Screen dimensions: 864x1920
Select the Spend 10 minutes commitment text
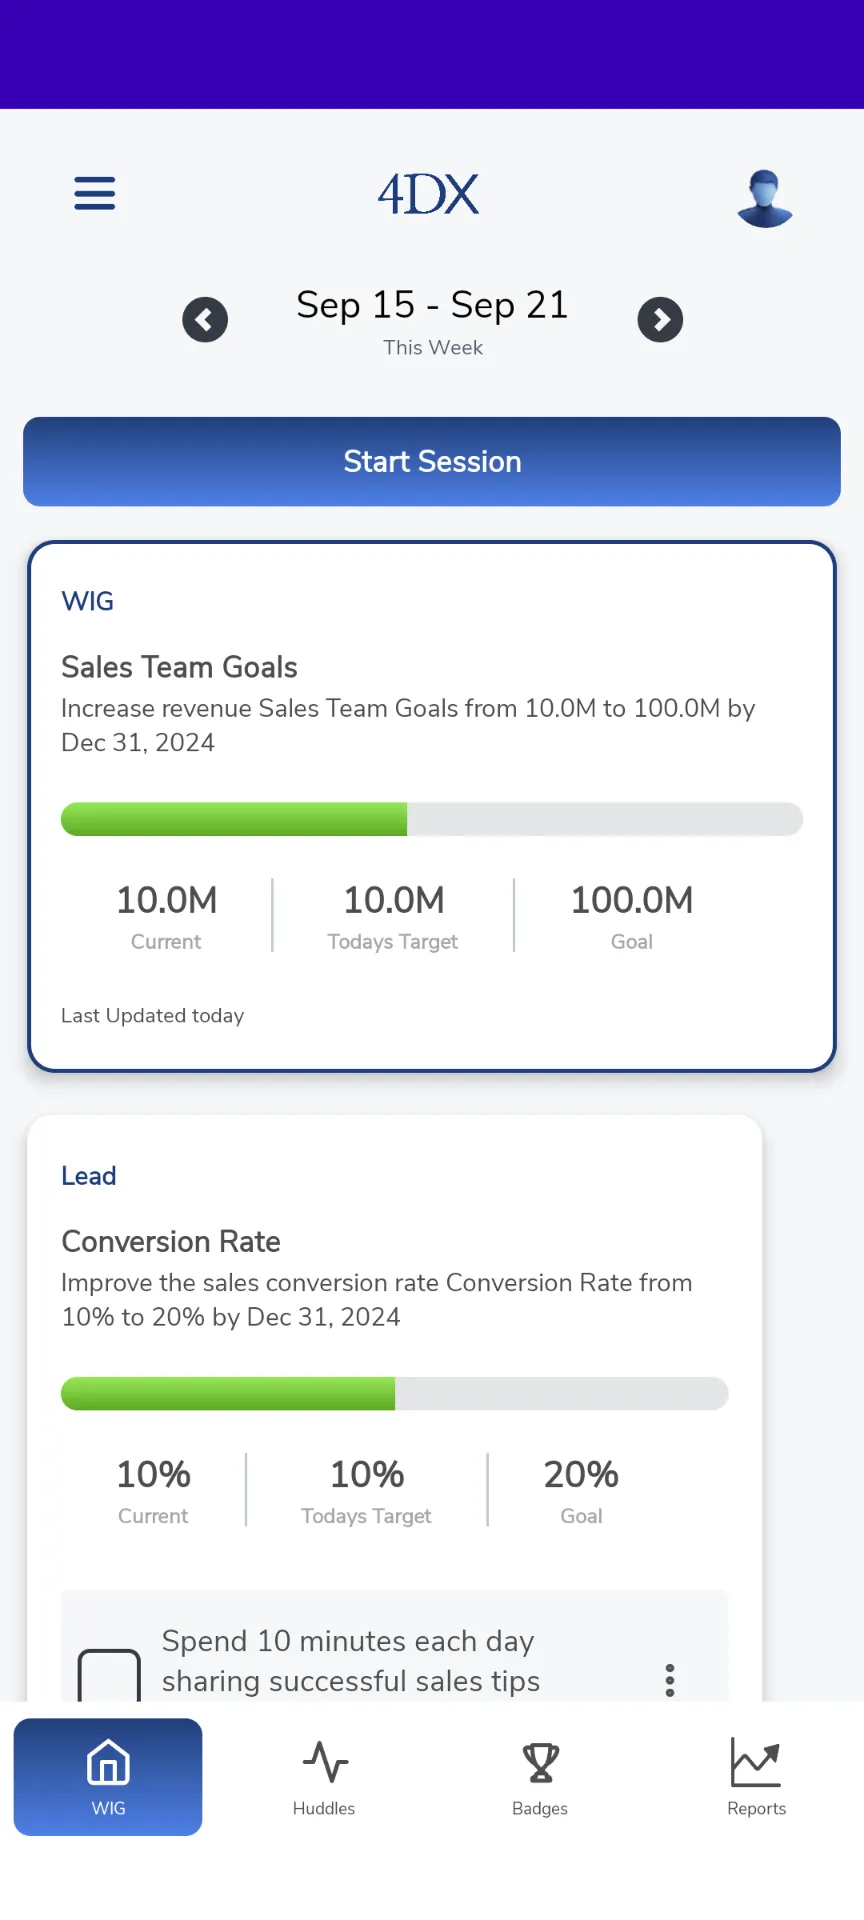pos(351,1661)
